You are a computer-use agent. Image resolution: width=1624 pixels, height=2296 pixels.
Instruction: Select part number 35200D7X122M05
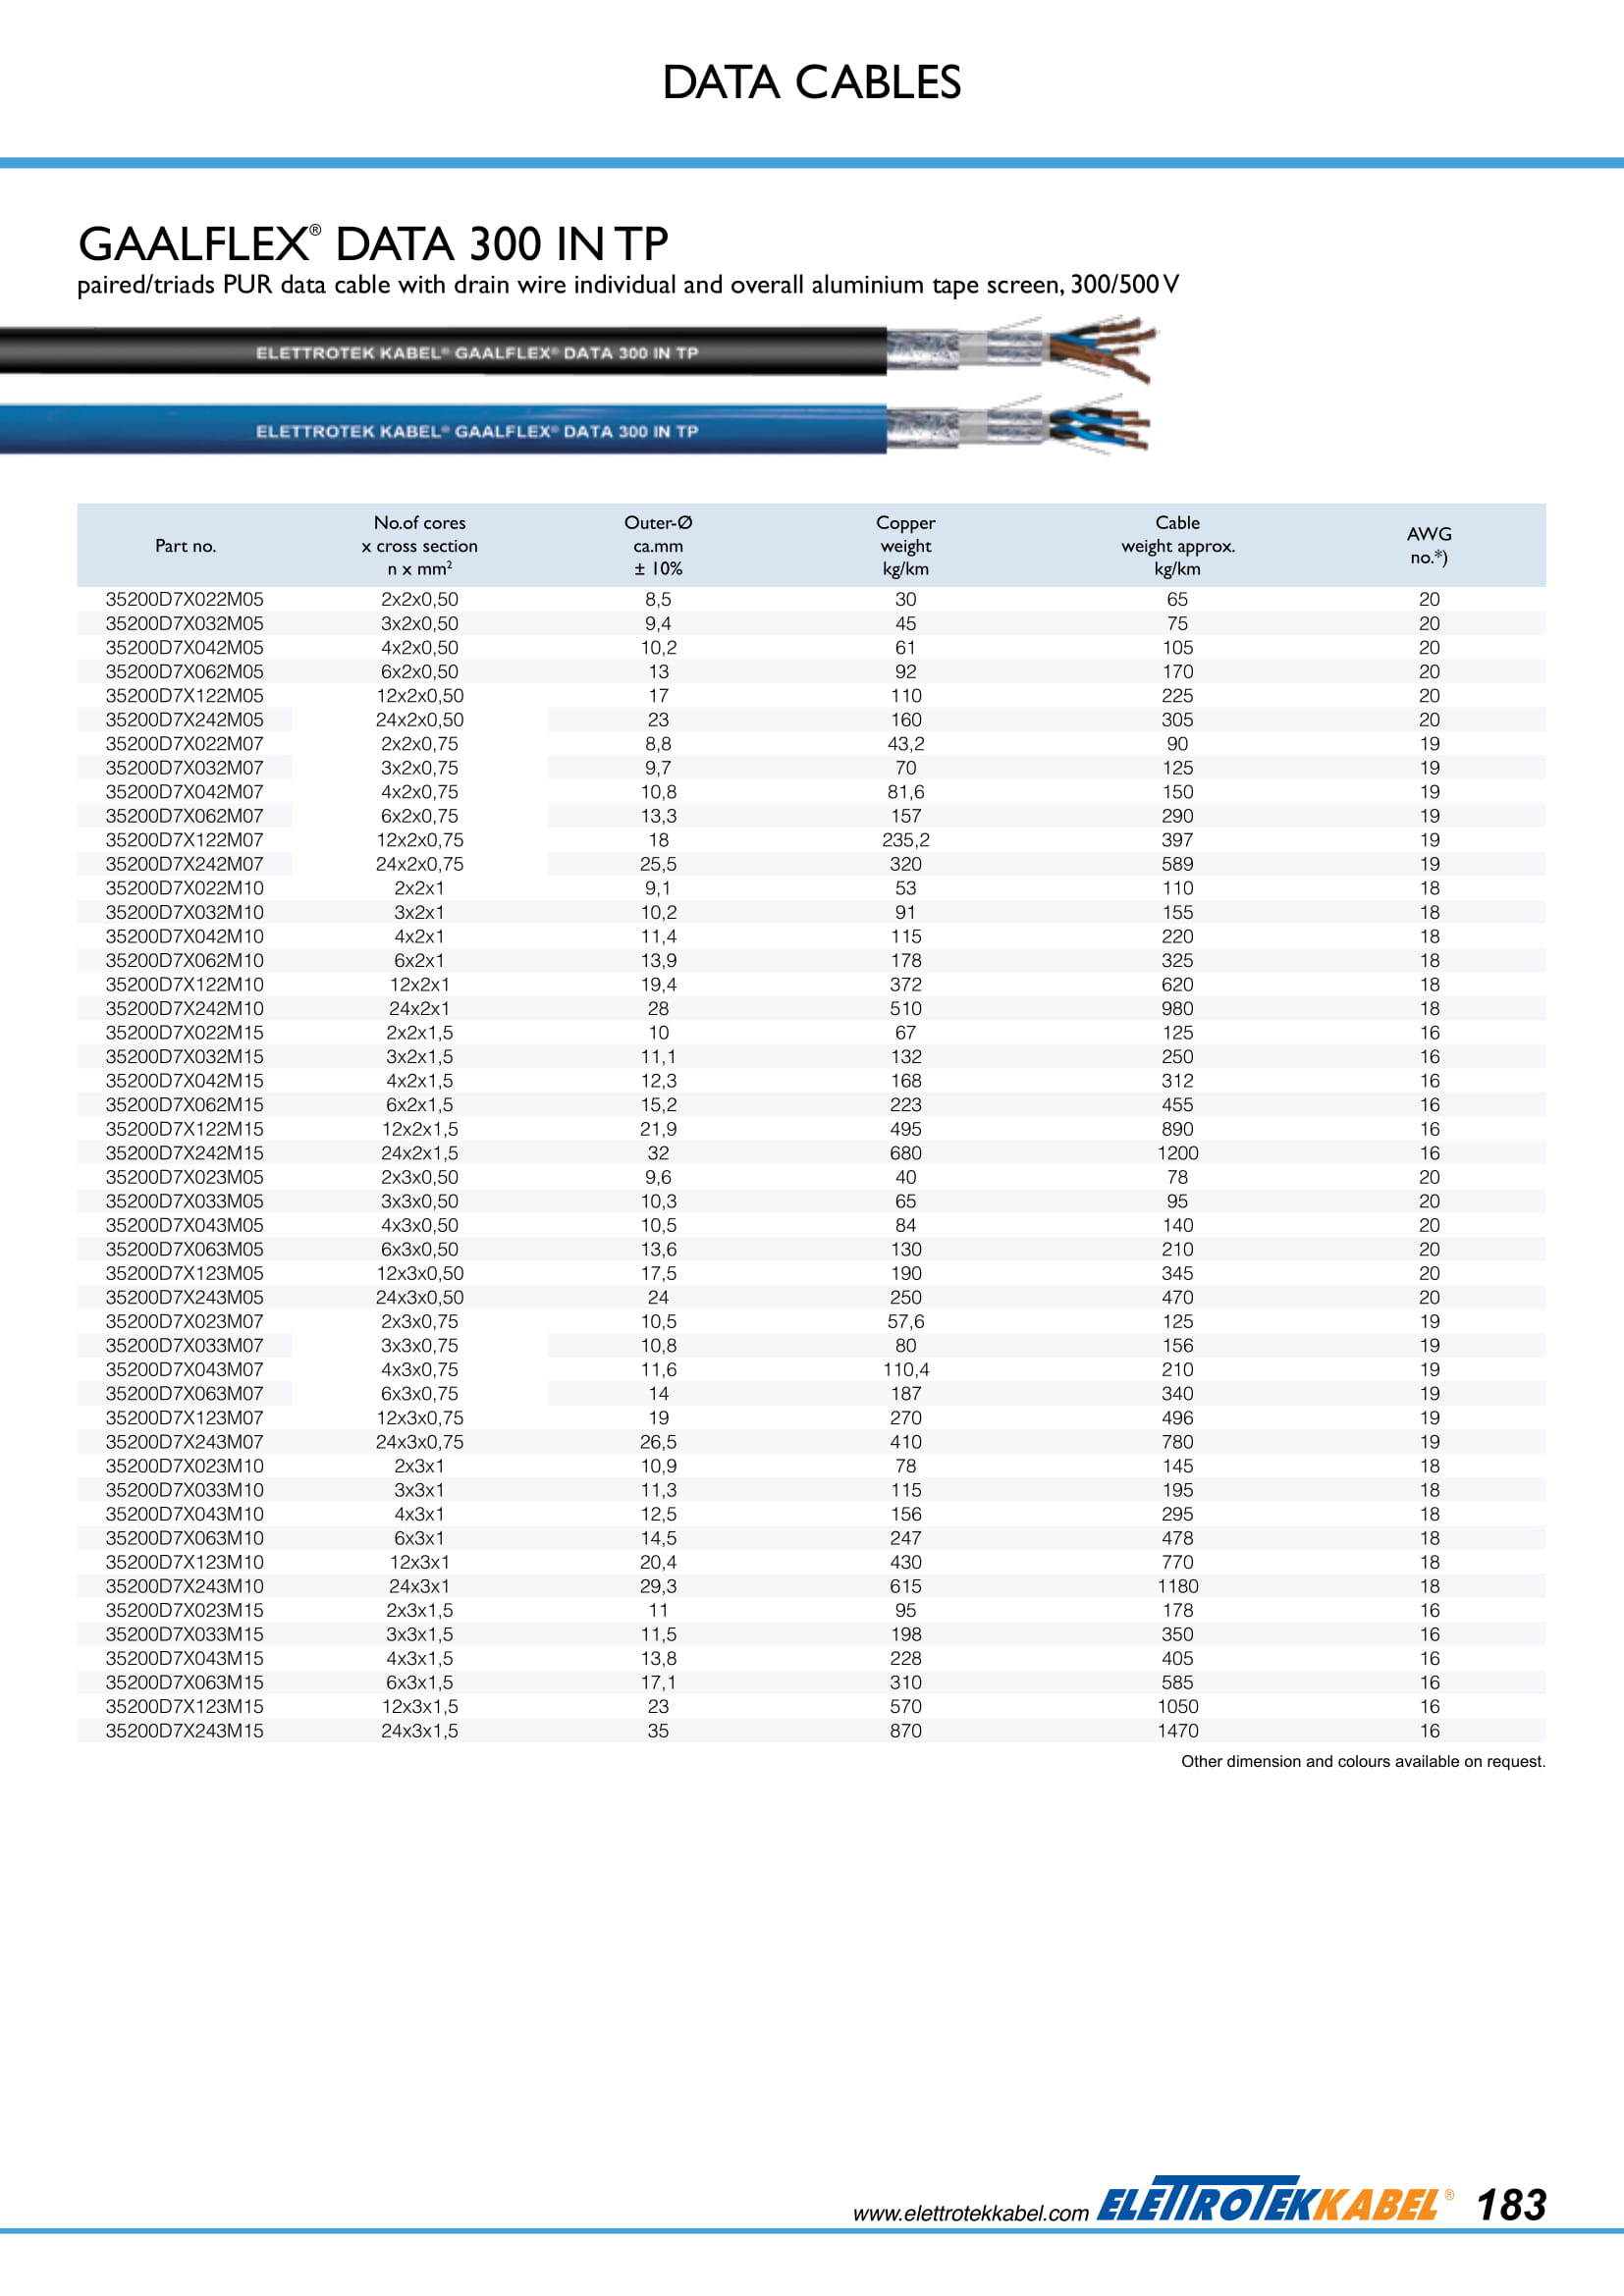pos(185,695)
